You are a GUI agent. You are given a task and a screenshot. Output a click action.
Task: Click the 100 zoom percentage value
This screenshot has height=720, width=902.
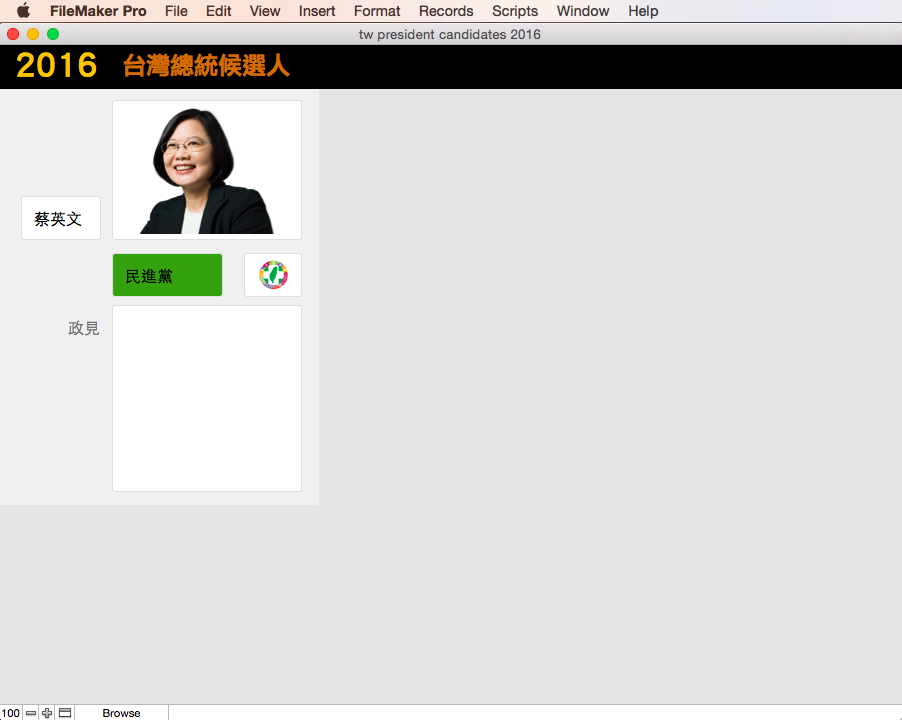tap(10, 713)
